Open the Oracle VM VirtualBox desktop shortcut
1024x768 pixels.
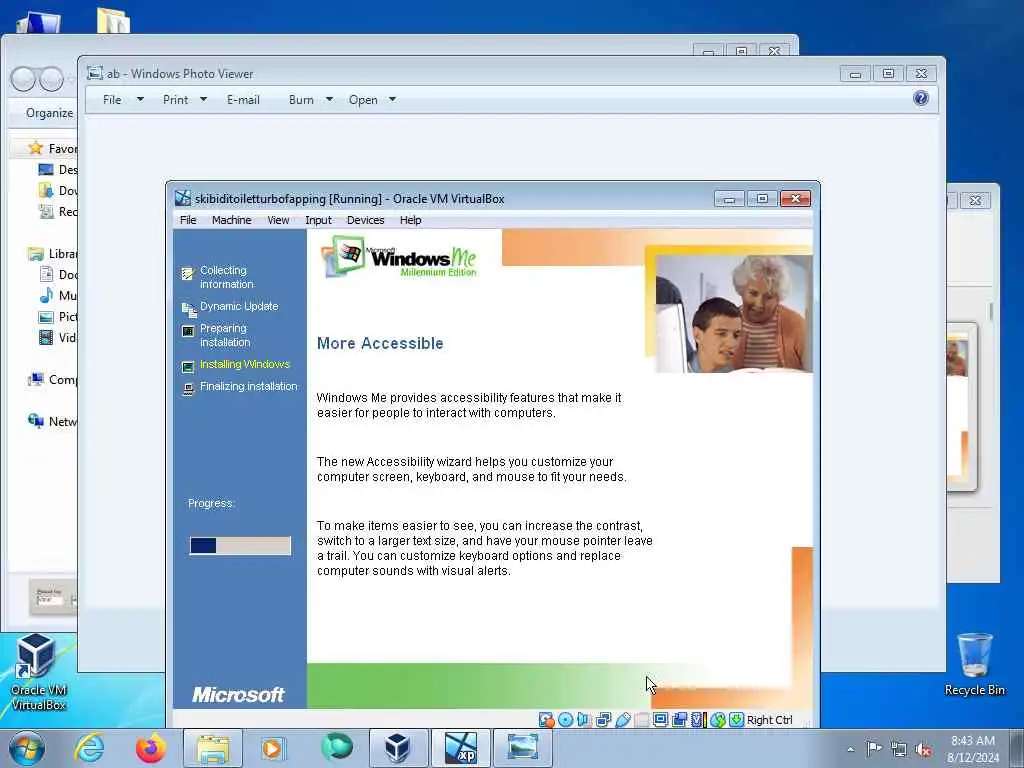(x=38, y=673)
